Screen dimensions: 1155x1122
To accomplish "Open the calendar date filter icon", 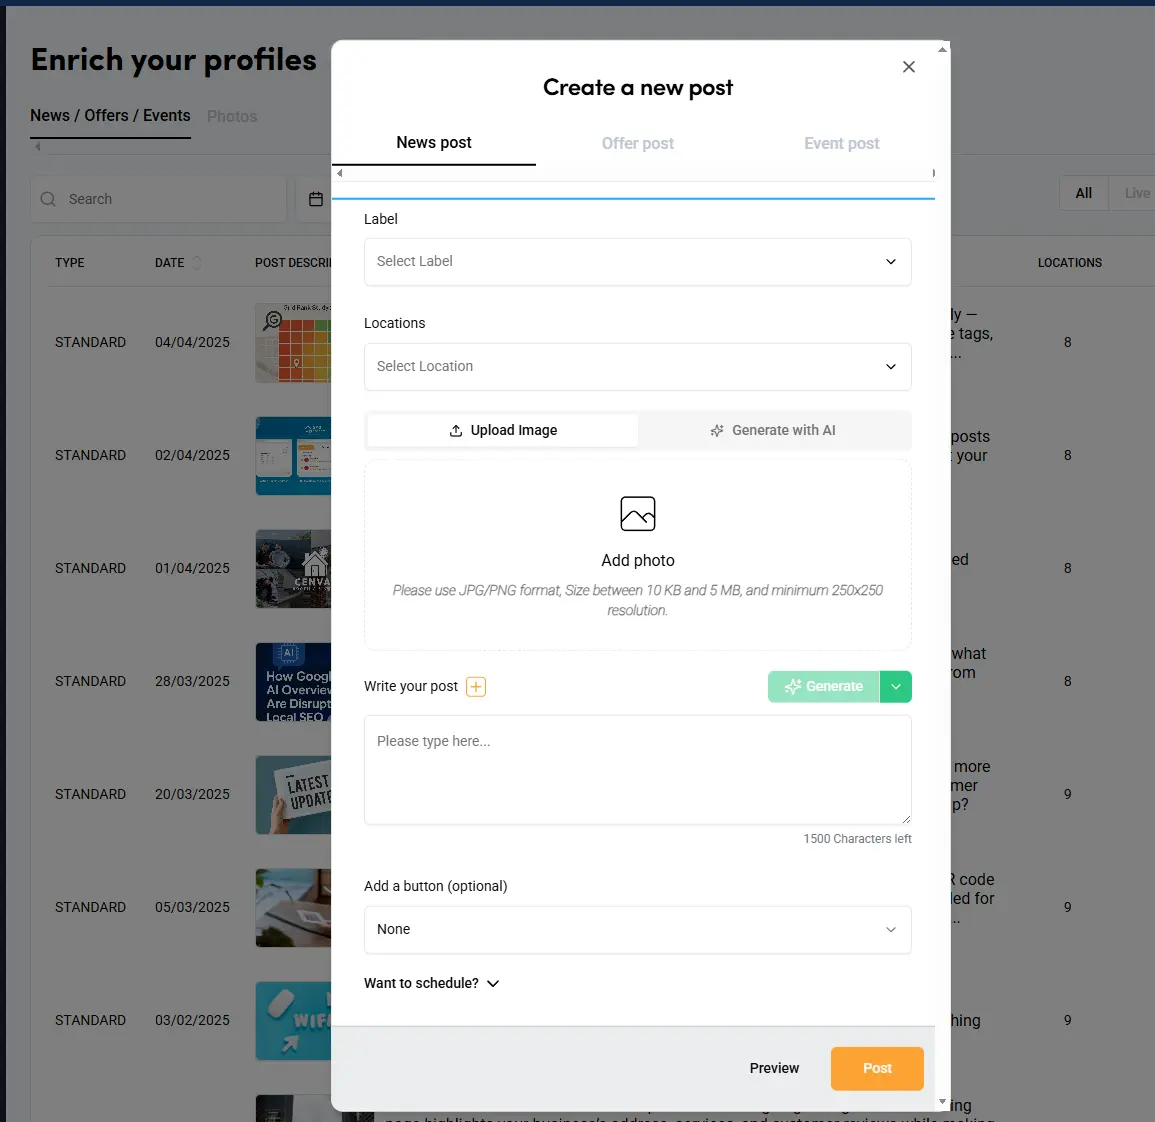I will (x=316, y=199).
